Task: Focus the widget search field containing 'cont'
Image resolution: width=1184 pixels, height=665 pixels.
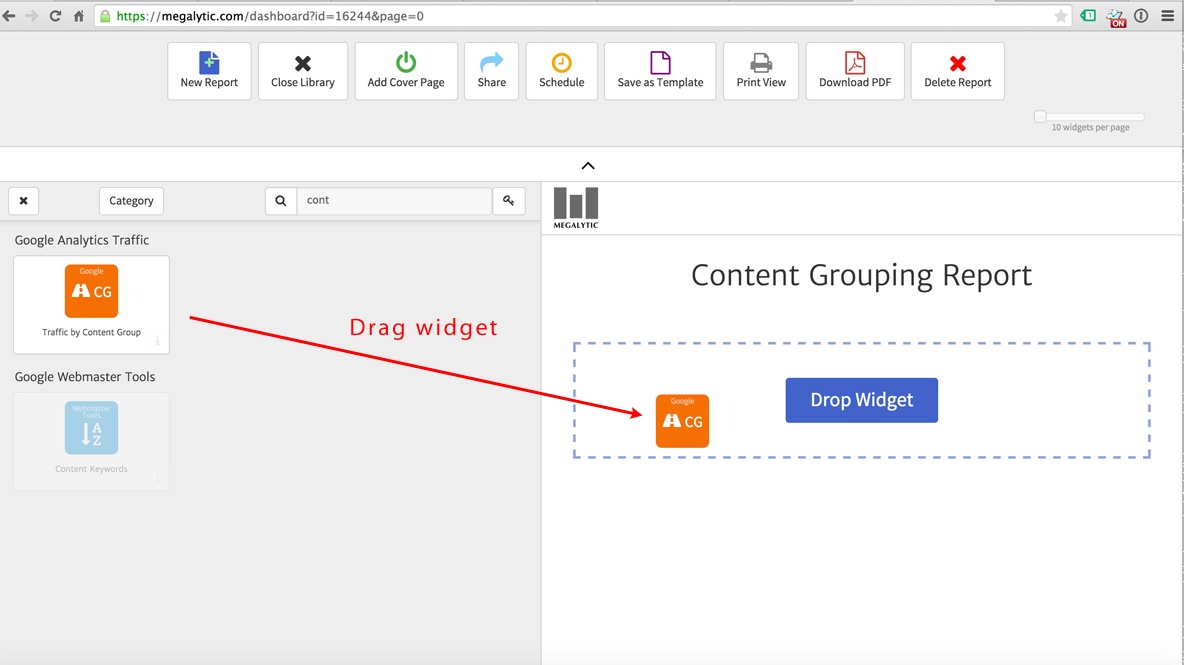Action: 394,201
